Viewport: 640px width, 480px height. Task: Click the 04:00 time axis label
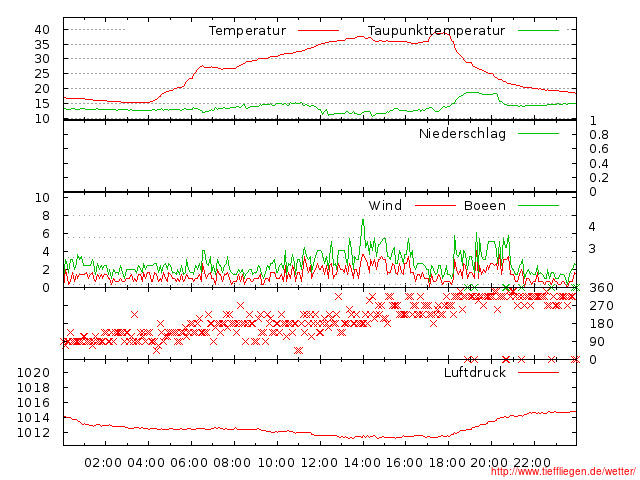(146, 463)
